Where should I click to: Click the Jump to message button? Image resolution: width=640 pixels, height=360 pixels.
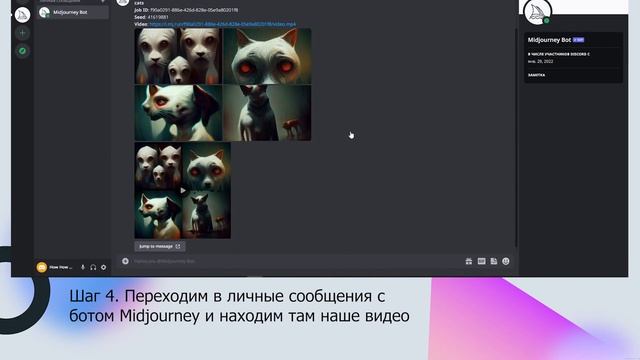tap(160, 247)
